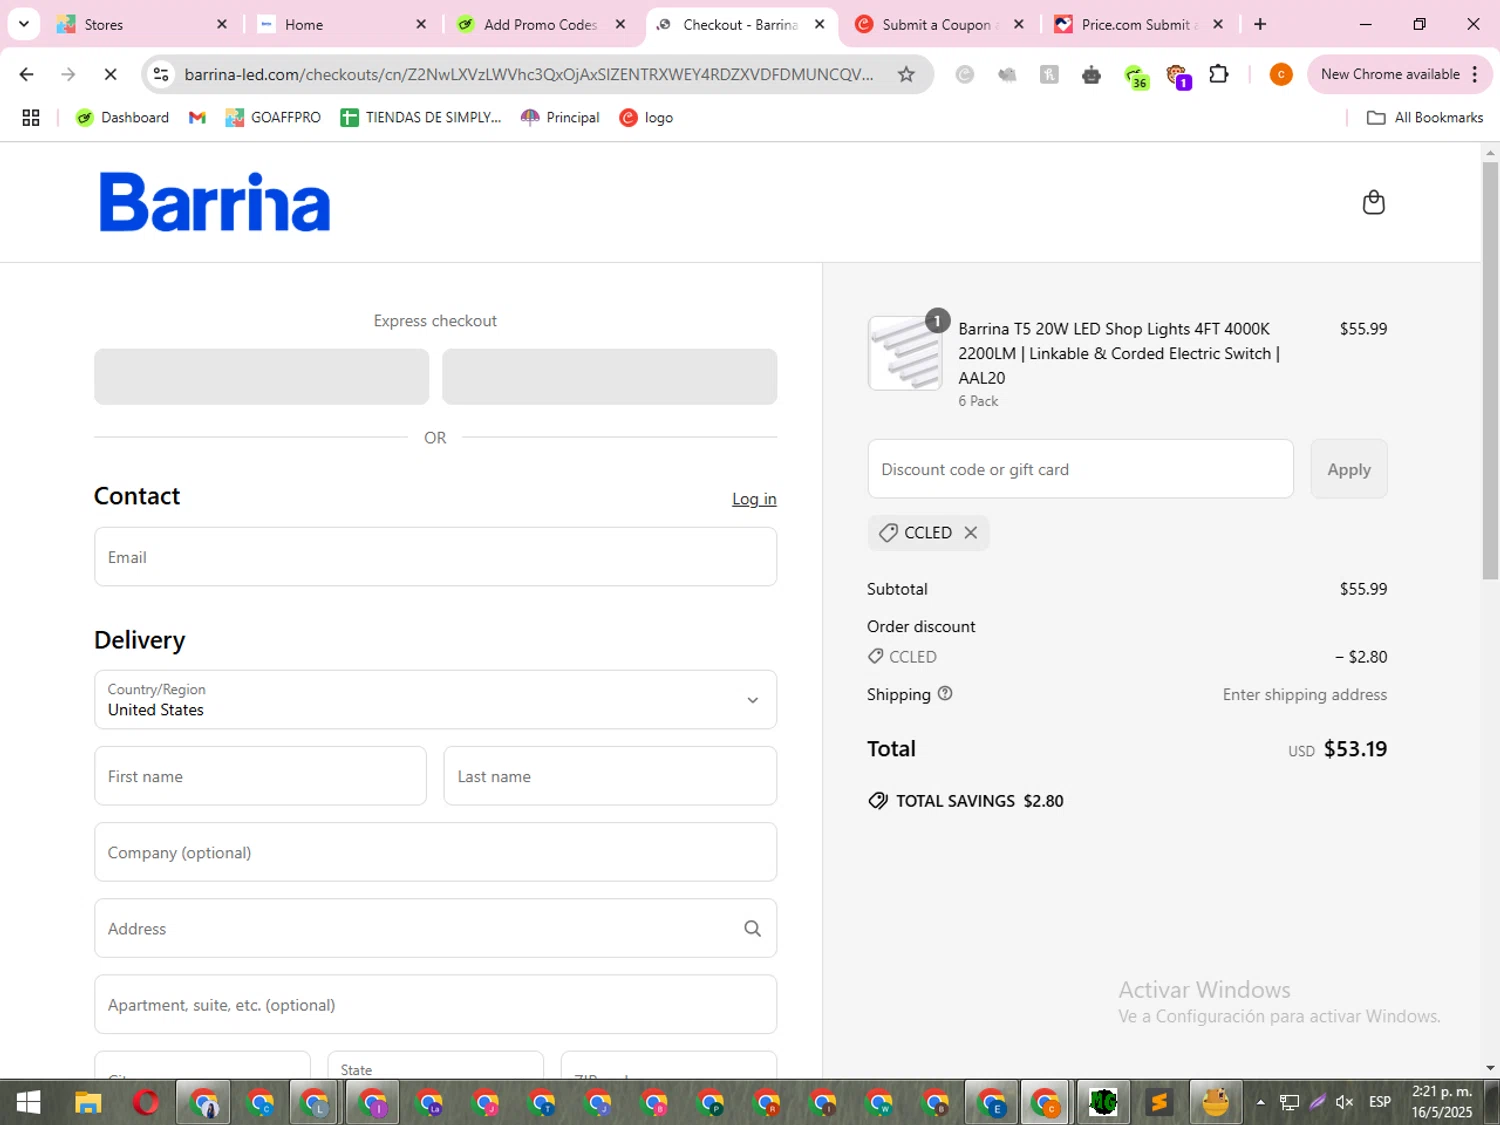
Task: Open the tab search dropdown arrow
Action: (23, 24)
